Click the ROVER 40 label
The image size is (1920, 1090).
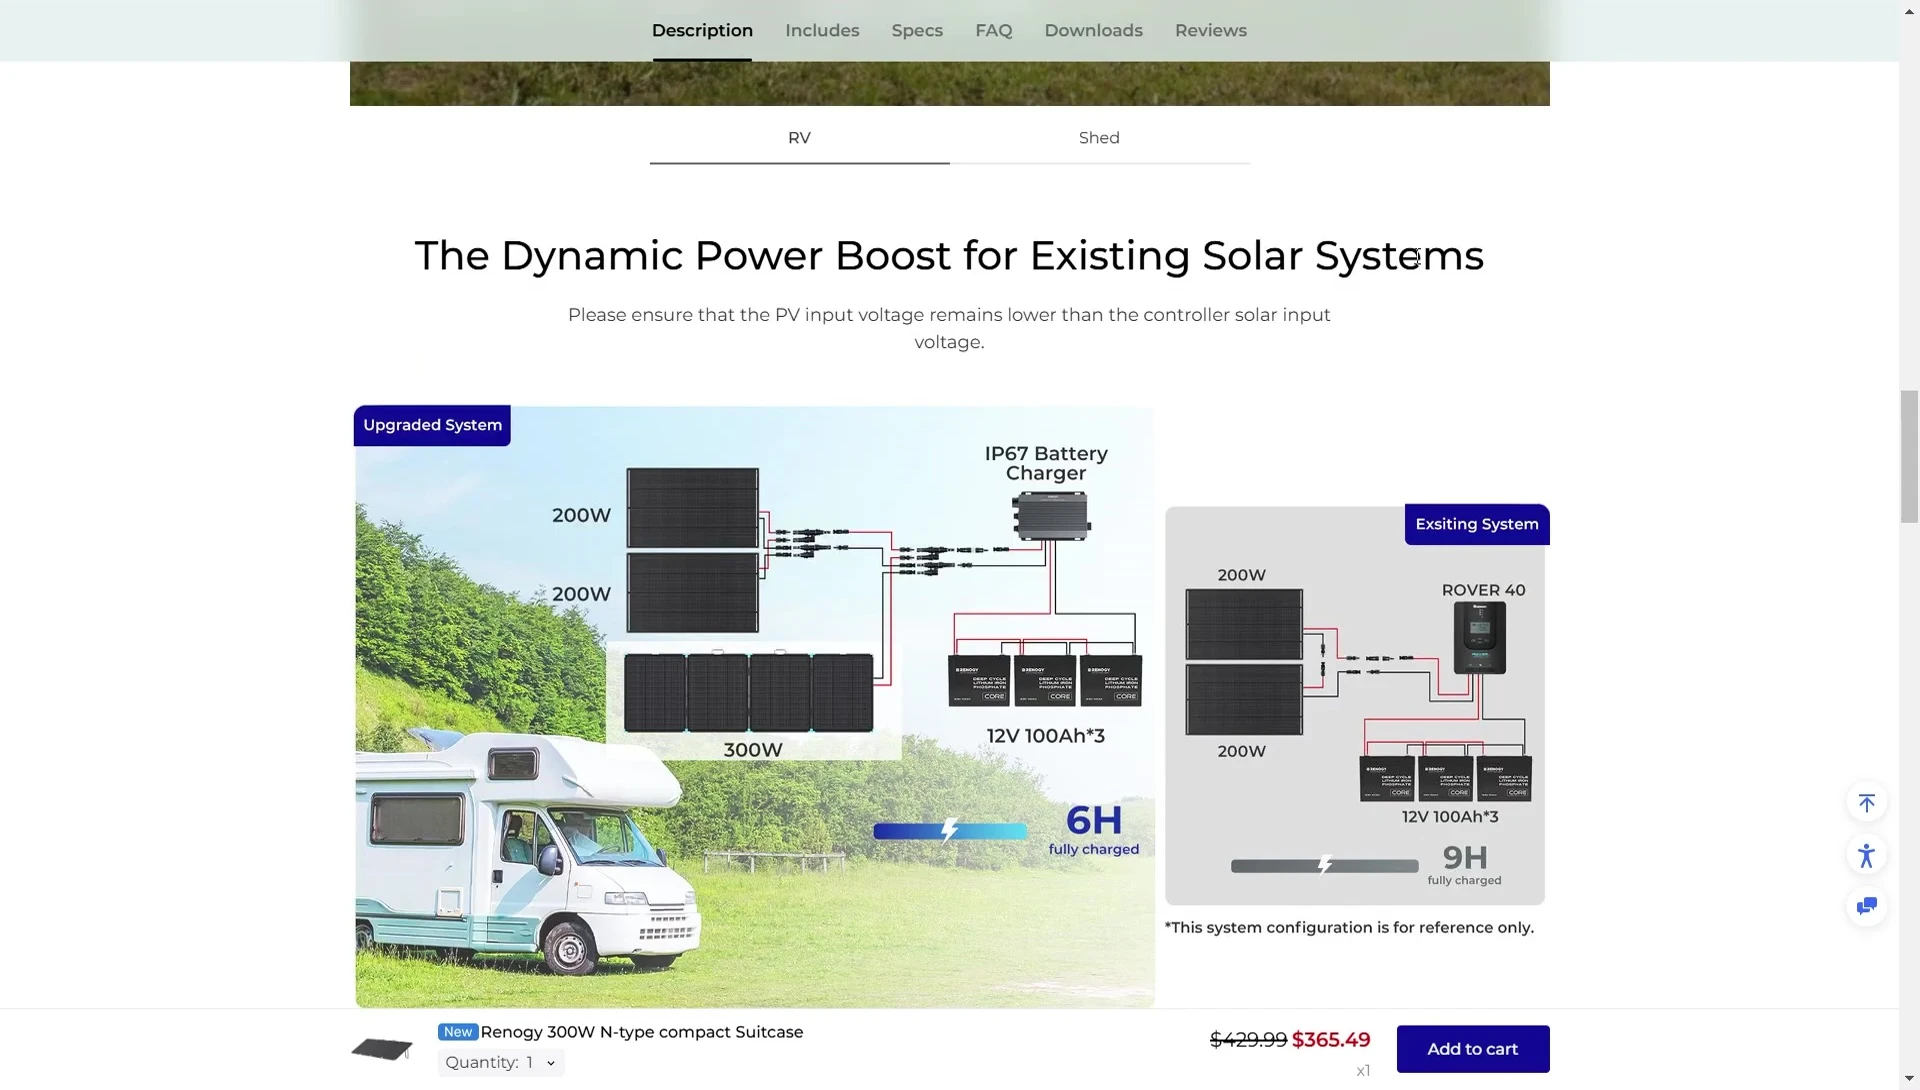tap(1483, 590)
